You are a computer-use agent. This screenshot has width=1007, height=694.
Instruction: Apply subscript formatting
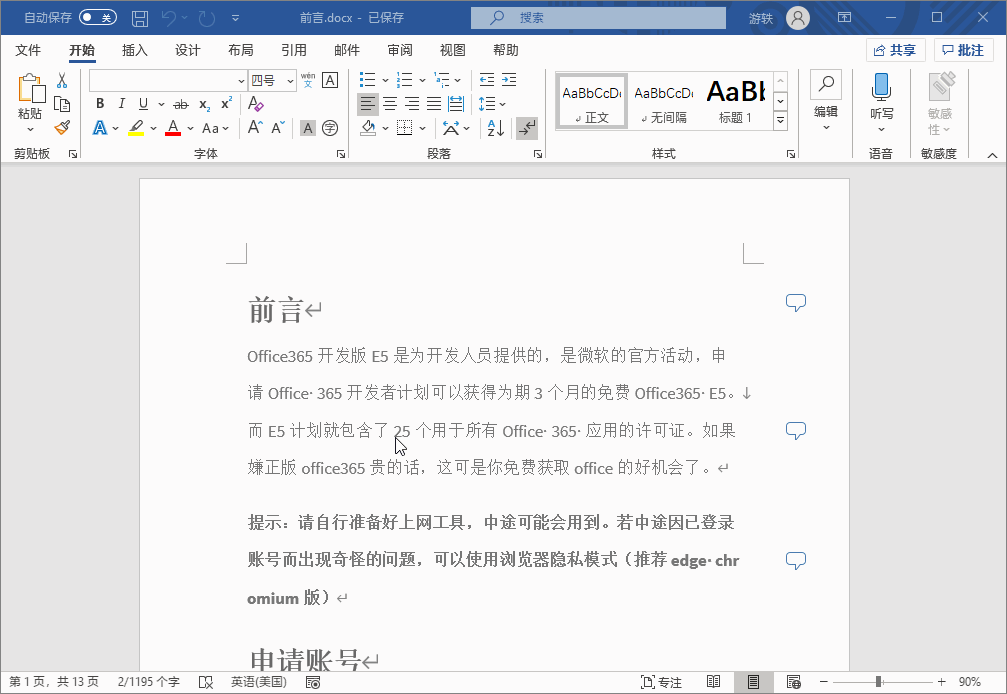pyautogui.click(x=204, y=104)
